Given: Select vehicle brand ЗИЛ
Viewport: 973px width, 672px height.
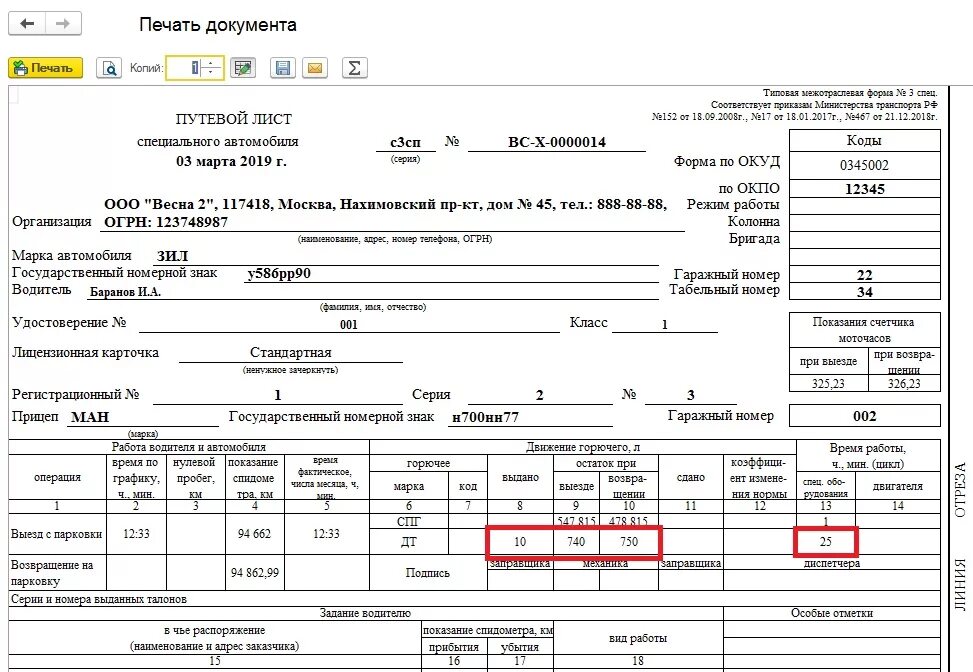Looking at the screenshot, I should (x=172, y=256).
